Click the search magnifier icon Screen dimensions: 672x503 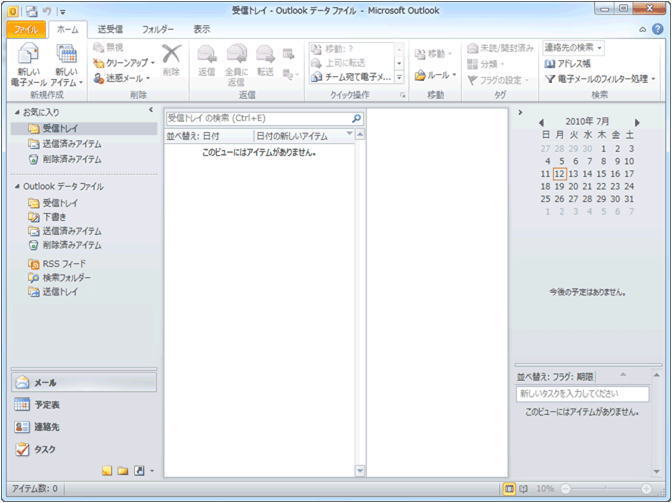[x=357, y=118]
